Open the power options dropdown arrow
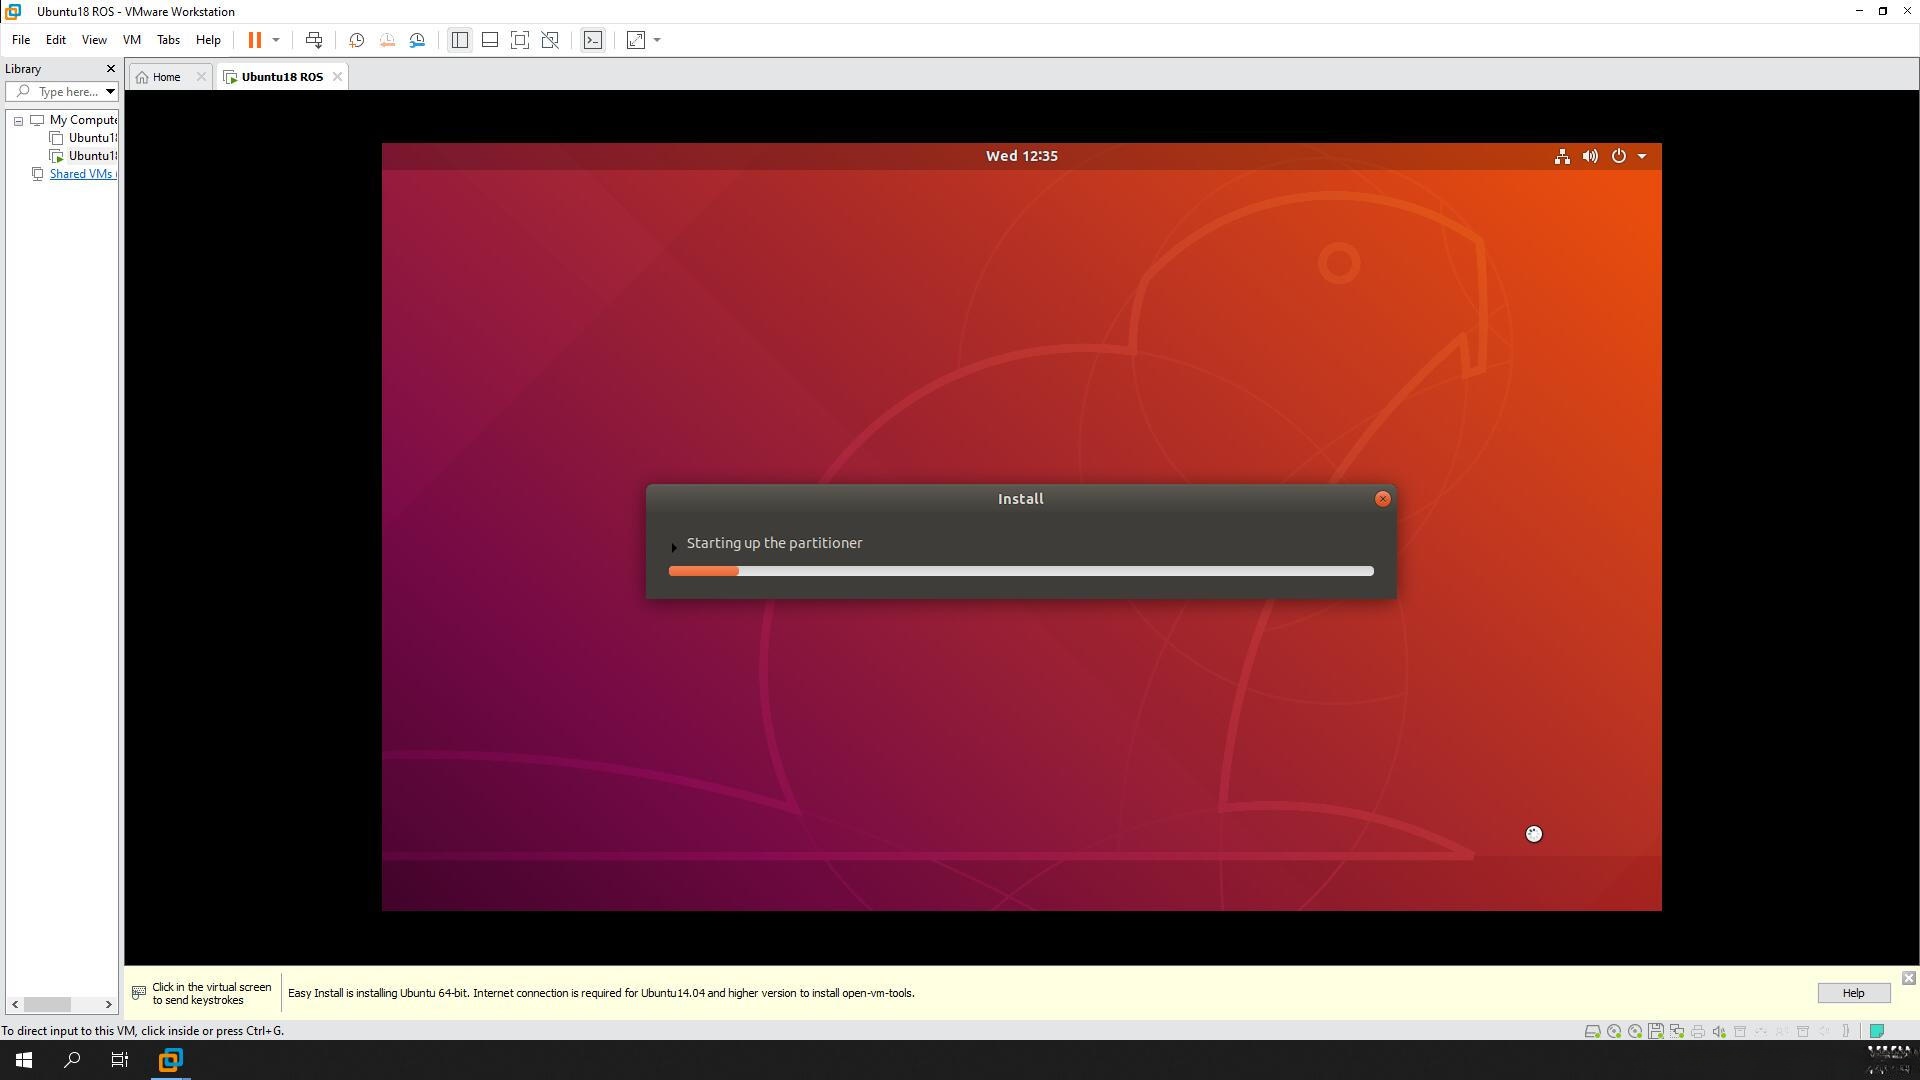 [276, 40]
